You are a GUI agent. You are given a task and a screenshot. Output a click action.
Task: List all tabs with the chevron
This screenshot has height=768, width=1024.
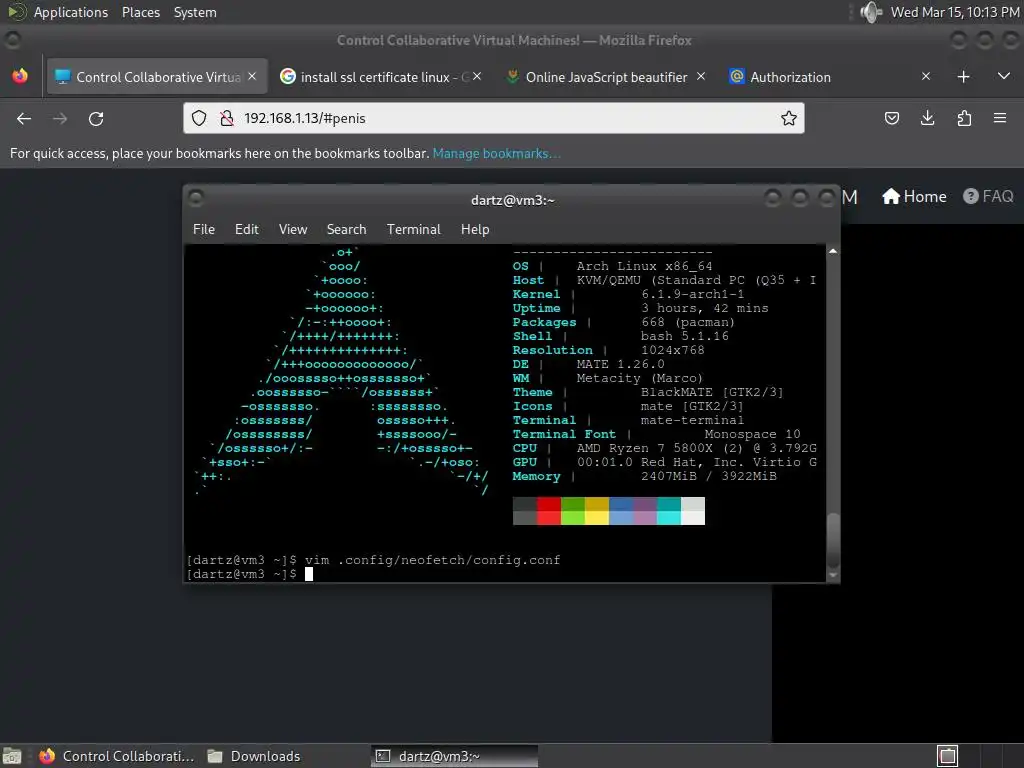1004,76
